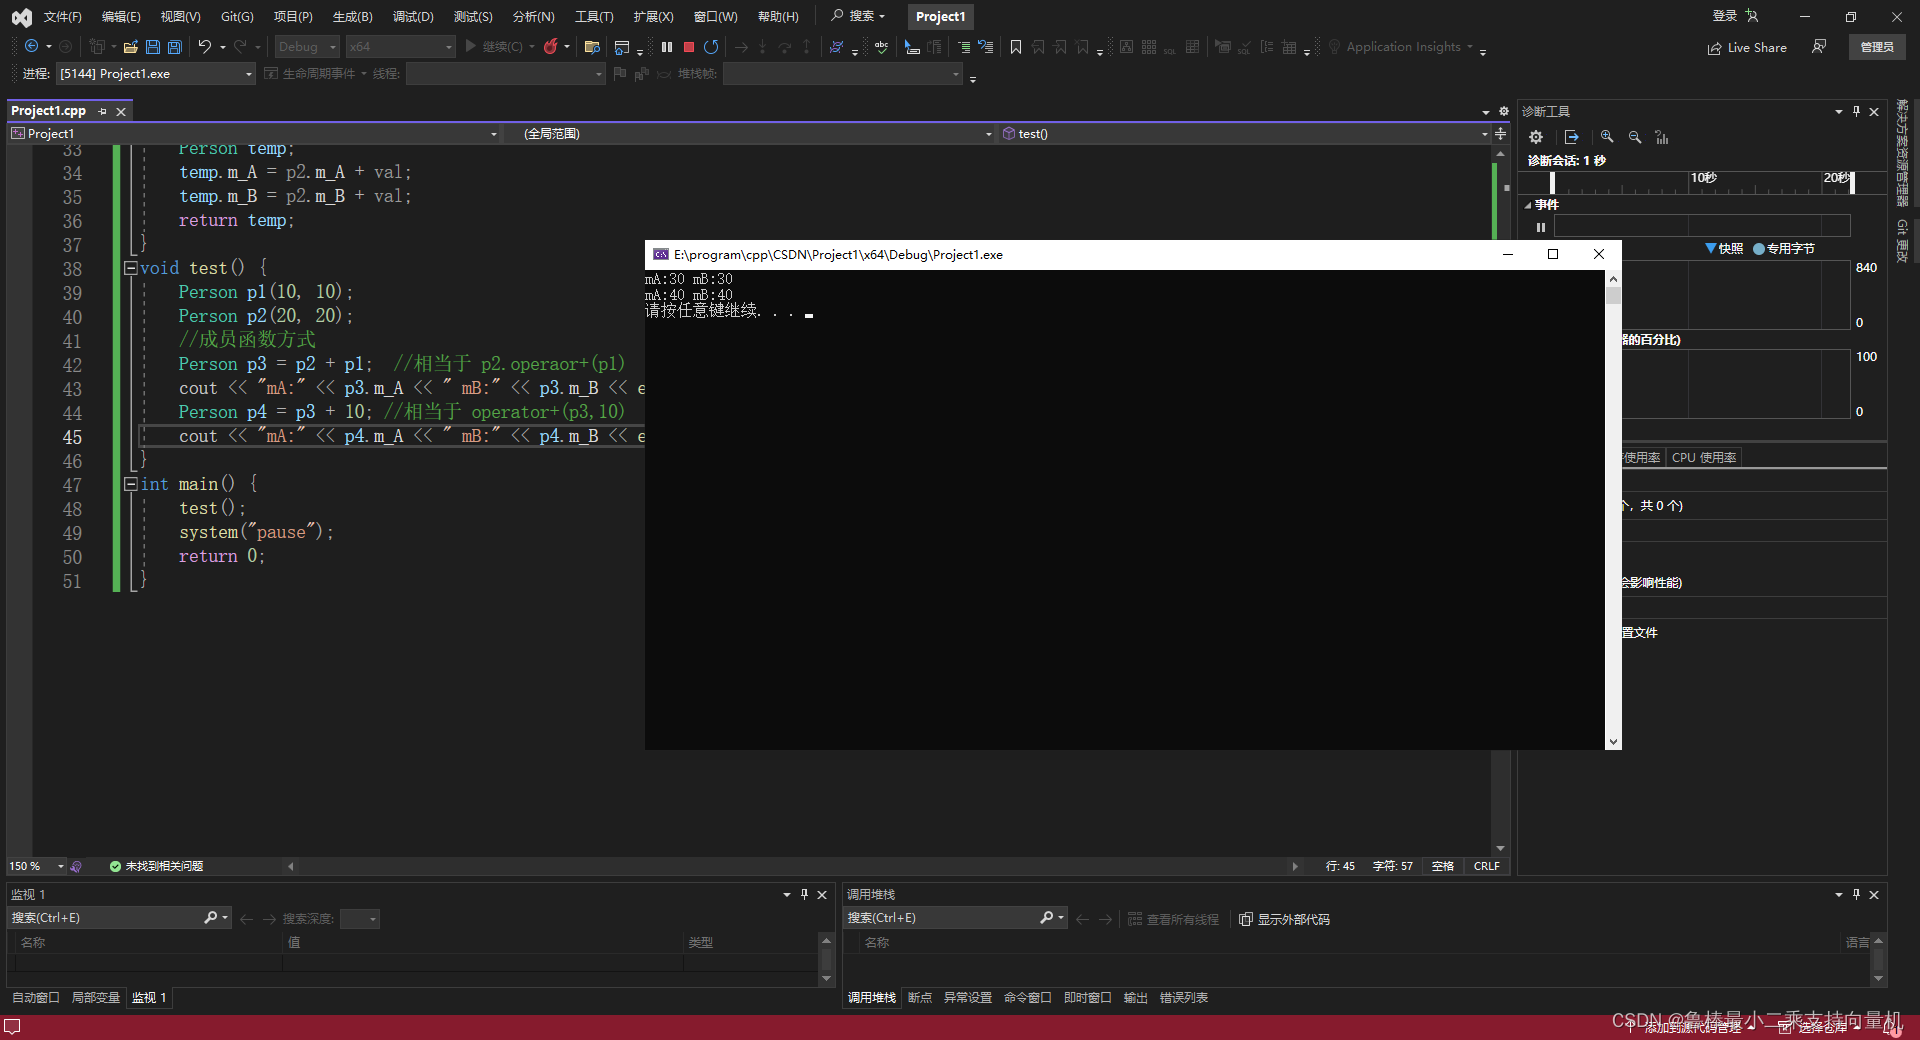Open the Project1 scope dropdown in editor
This screenshot has height=1040, width=1920.
pos(254,133)
